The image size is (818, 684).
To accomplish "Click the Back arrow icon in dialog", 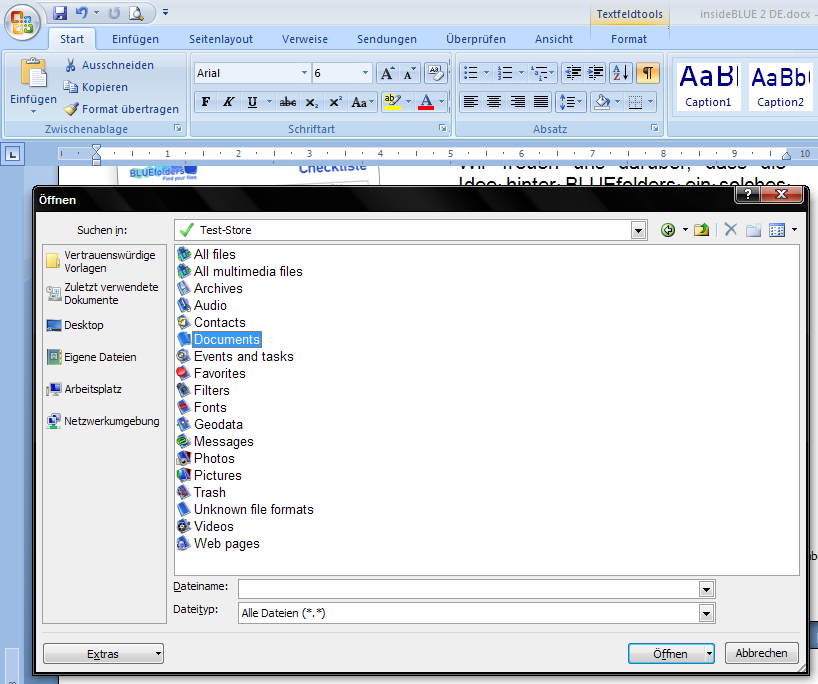I will pos(668,230).
